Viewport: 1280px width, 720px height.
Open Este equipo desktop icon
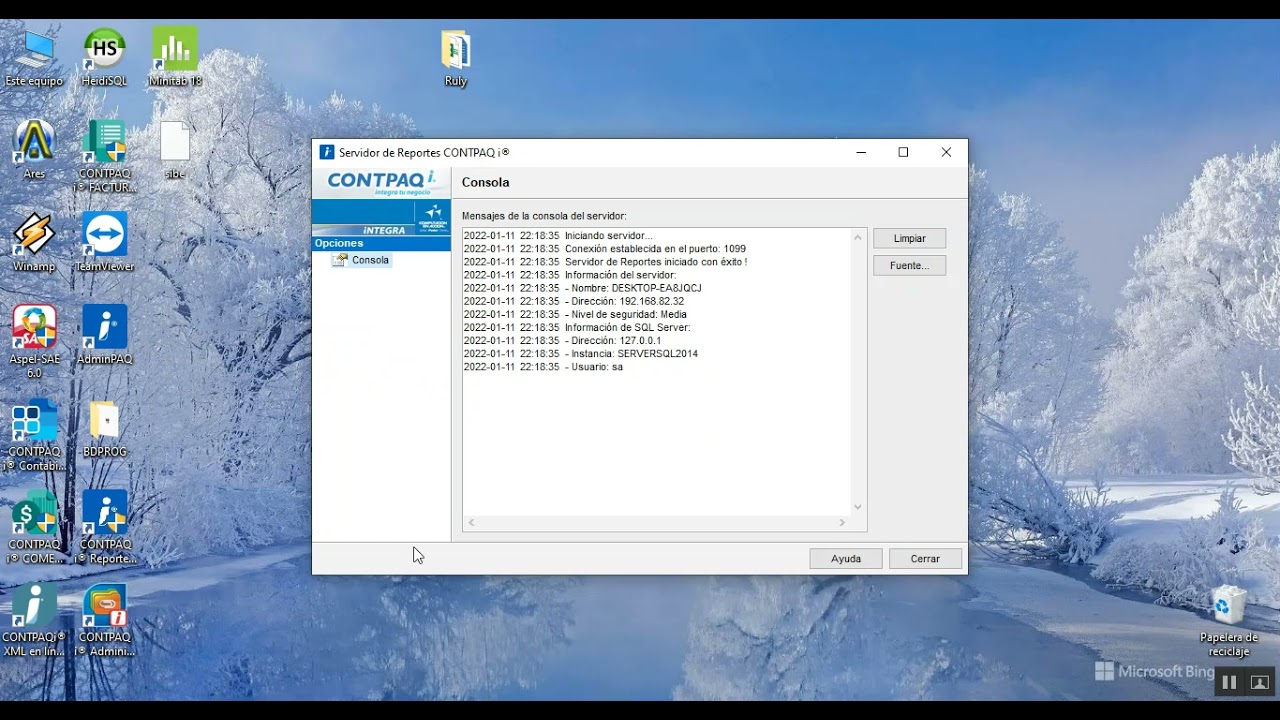click(x=34, y=58)
